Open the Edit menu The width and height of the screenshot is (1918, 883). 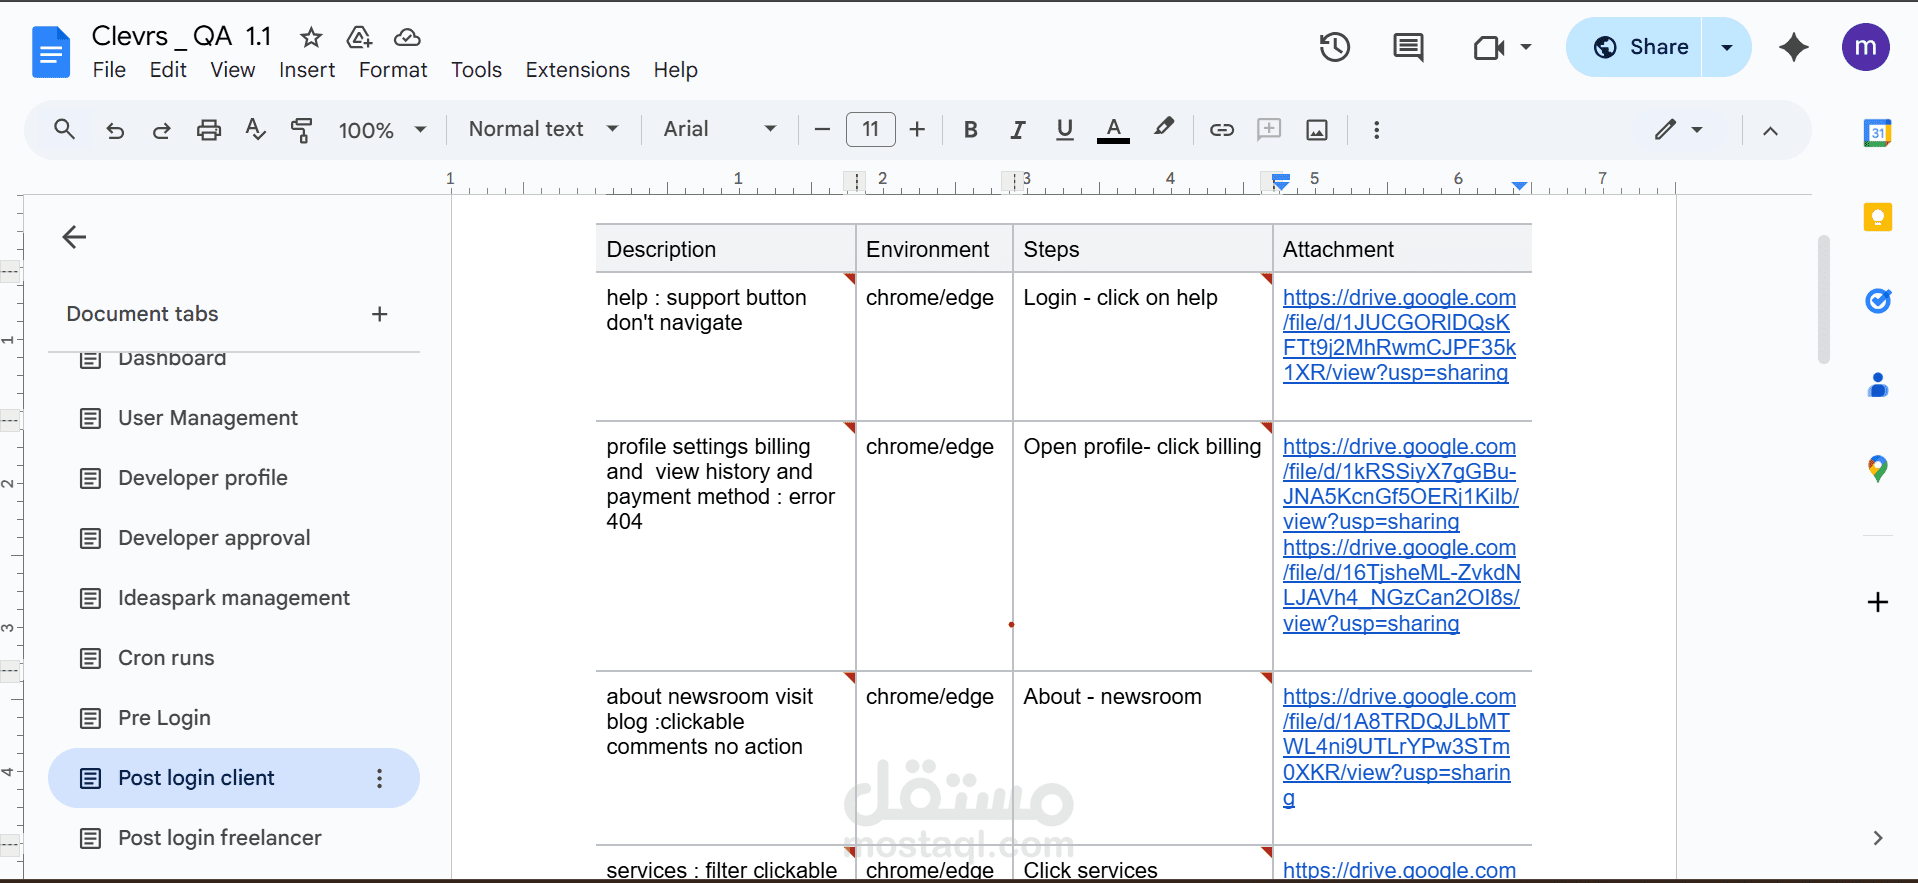(168, 70)
